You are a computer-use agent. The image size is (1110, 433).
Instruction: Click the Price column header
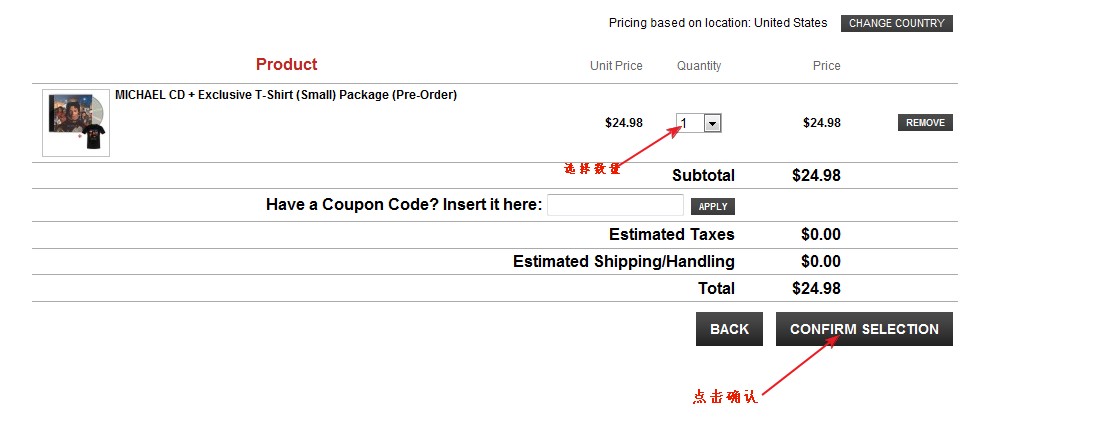click(x=826, y=66)
